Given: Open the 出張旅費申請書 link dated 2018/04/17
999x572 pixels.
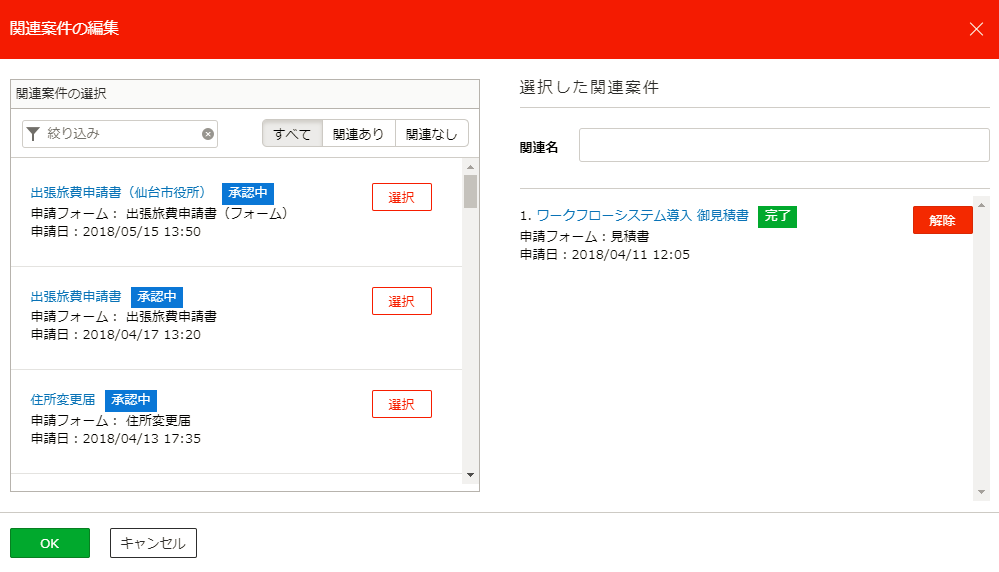Looking at the screenshot, I should [x=76, y=296].
